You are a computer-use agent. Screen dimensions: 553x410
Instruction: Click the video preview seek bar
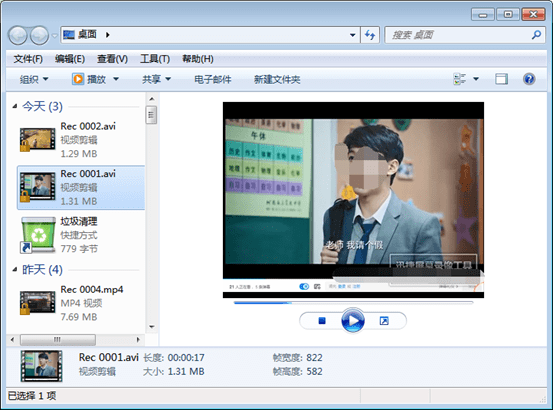coord(353,302)
